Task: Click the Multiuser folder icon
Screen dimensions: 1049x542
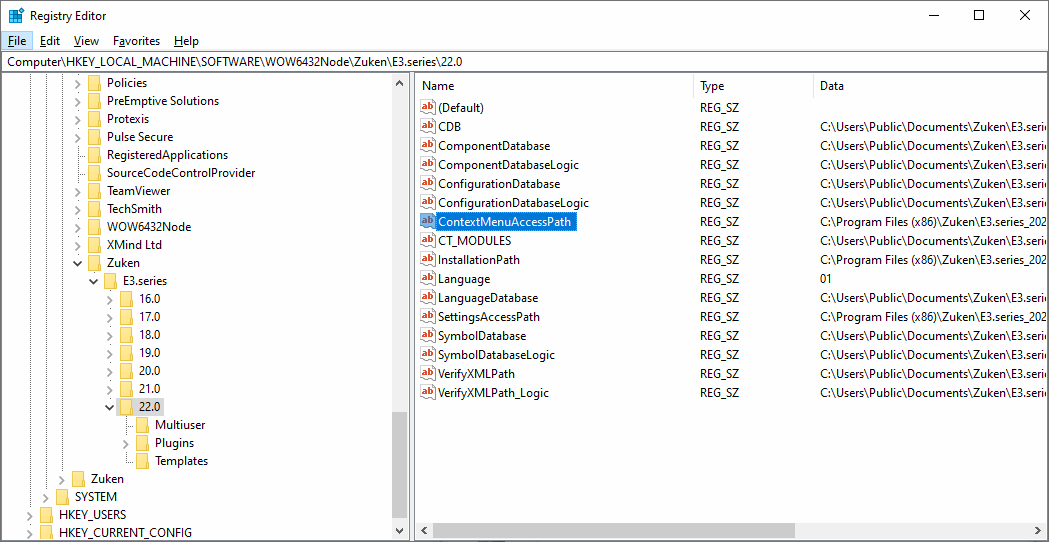Action: pyautogui.click(x=142, y=425)
